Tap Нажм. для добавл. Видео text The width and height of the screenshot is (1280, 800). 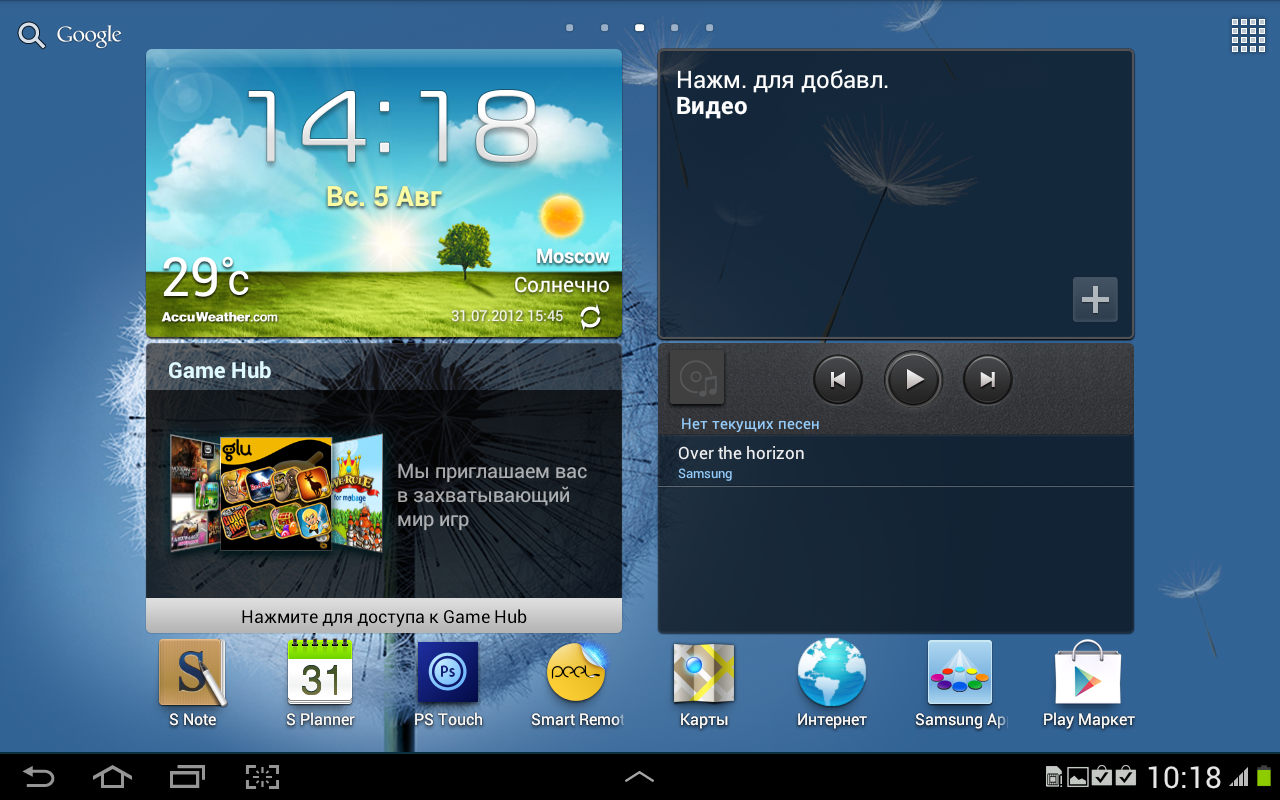click(782, 93)
